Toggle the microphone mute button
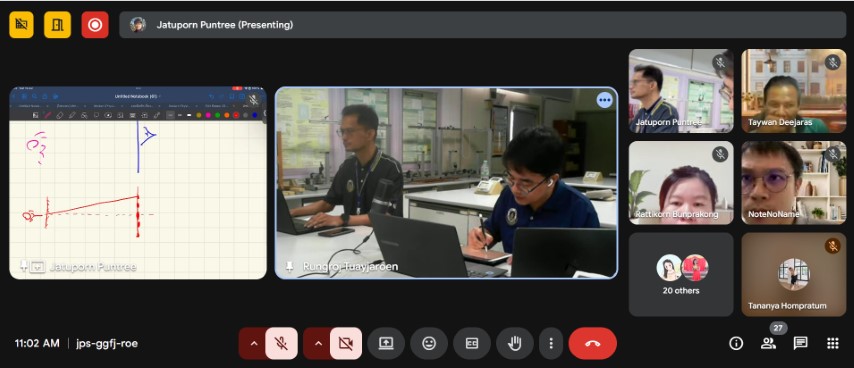 point(282,344)
